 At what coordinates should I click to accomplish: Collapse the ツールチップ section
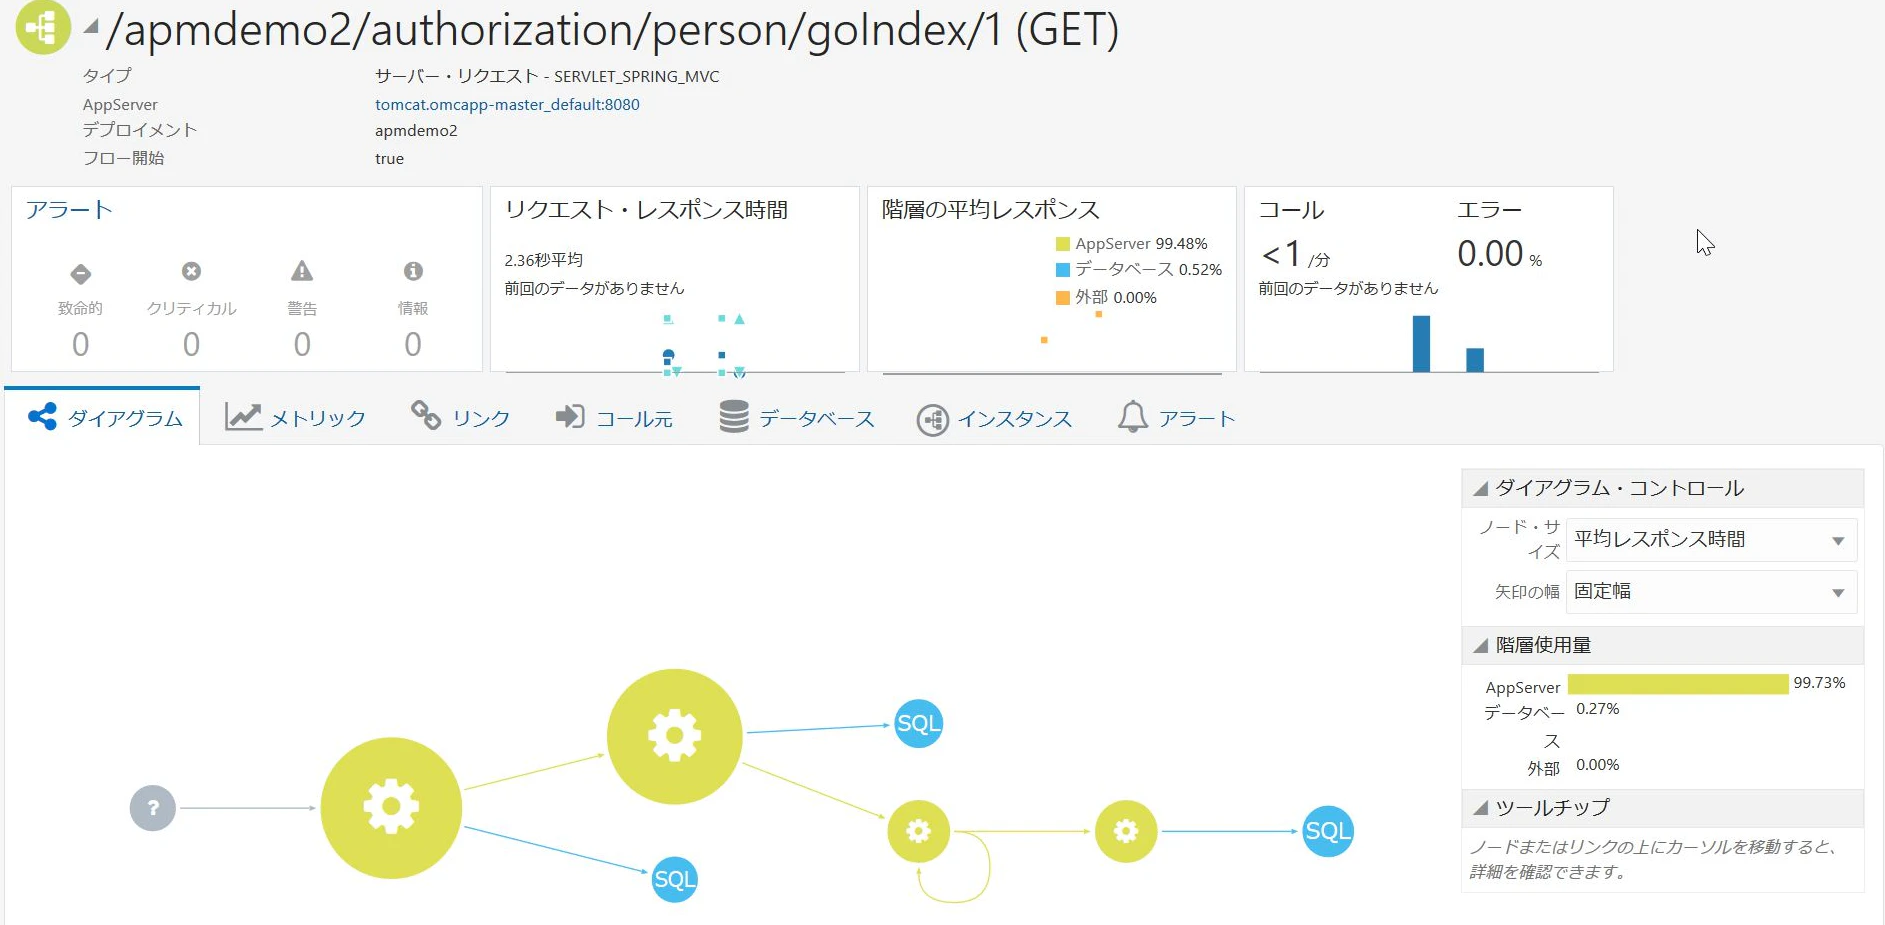pos(1480,808)
